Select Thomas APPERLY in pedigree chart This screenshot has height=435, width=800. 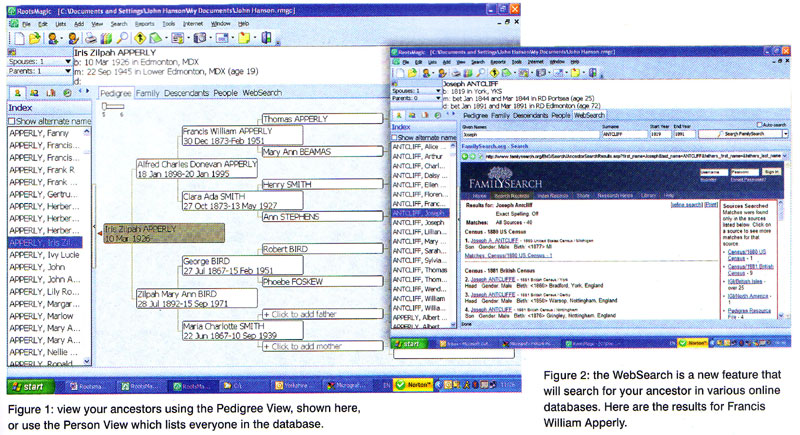tap(322, 119)
